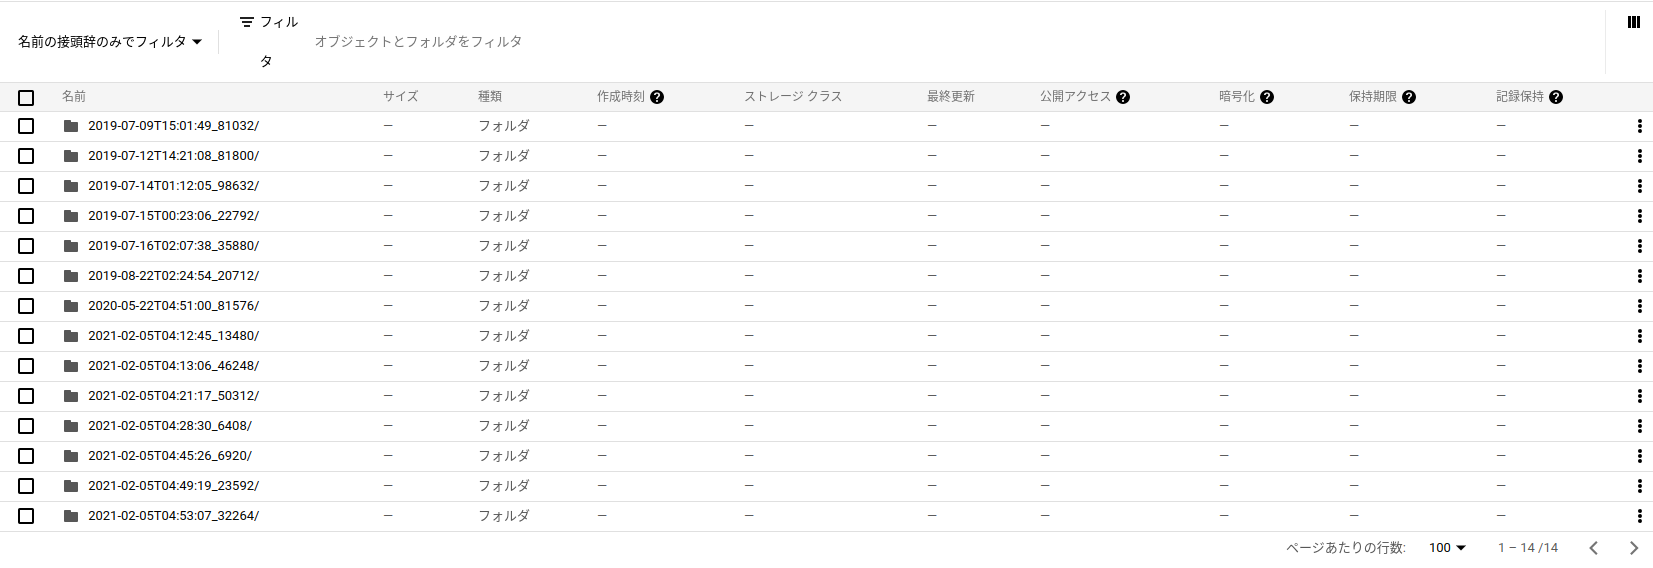Open help for 記録保持 column
This screenshot has height=568, width=1653.
tap(1556, 97)
